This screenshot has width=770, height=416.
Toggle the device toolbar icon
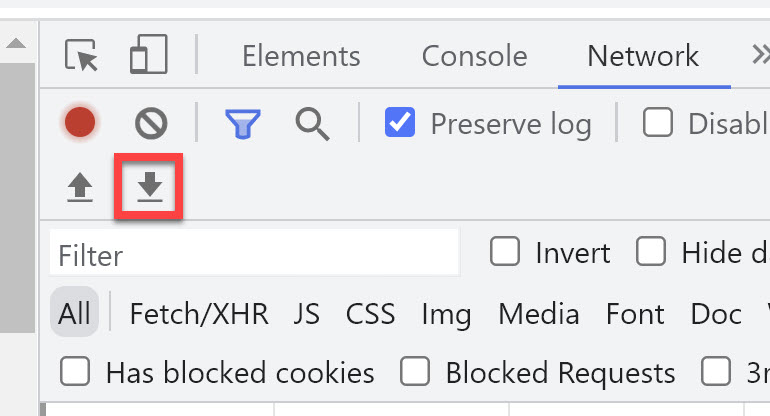tap(147, 55)
